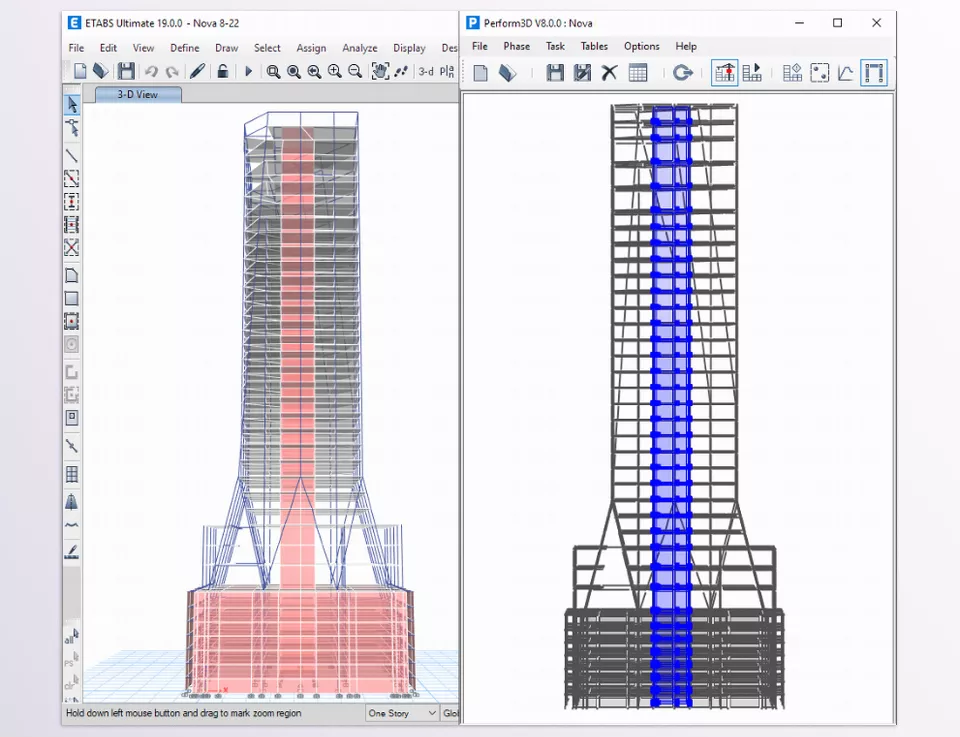Open ETABS Edit menu
This screenshot has width=960, height=737.
point(108,48)
